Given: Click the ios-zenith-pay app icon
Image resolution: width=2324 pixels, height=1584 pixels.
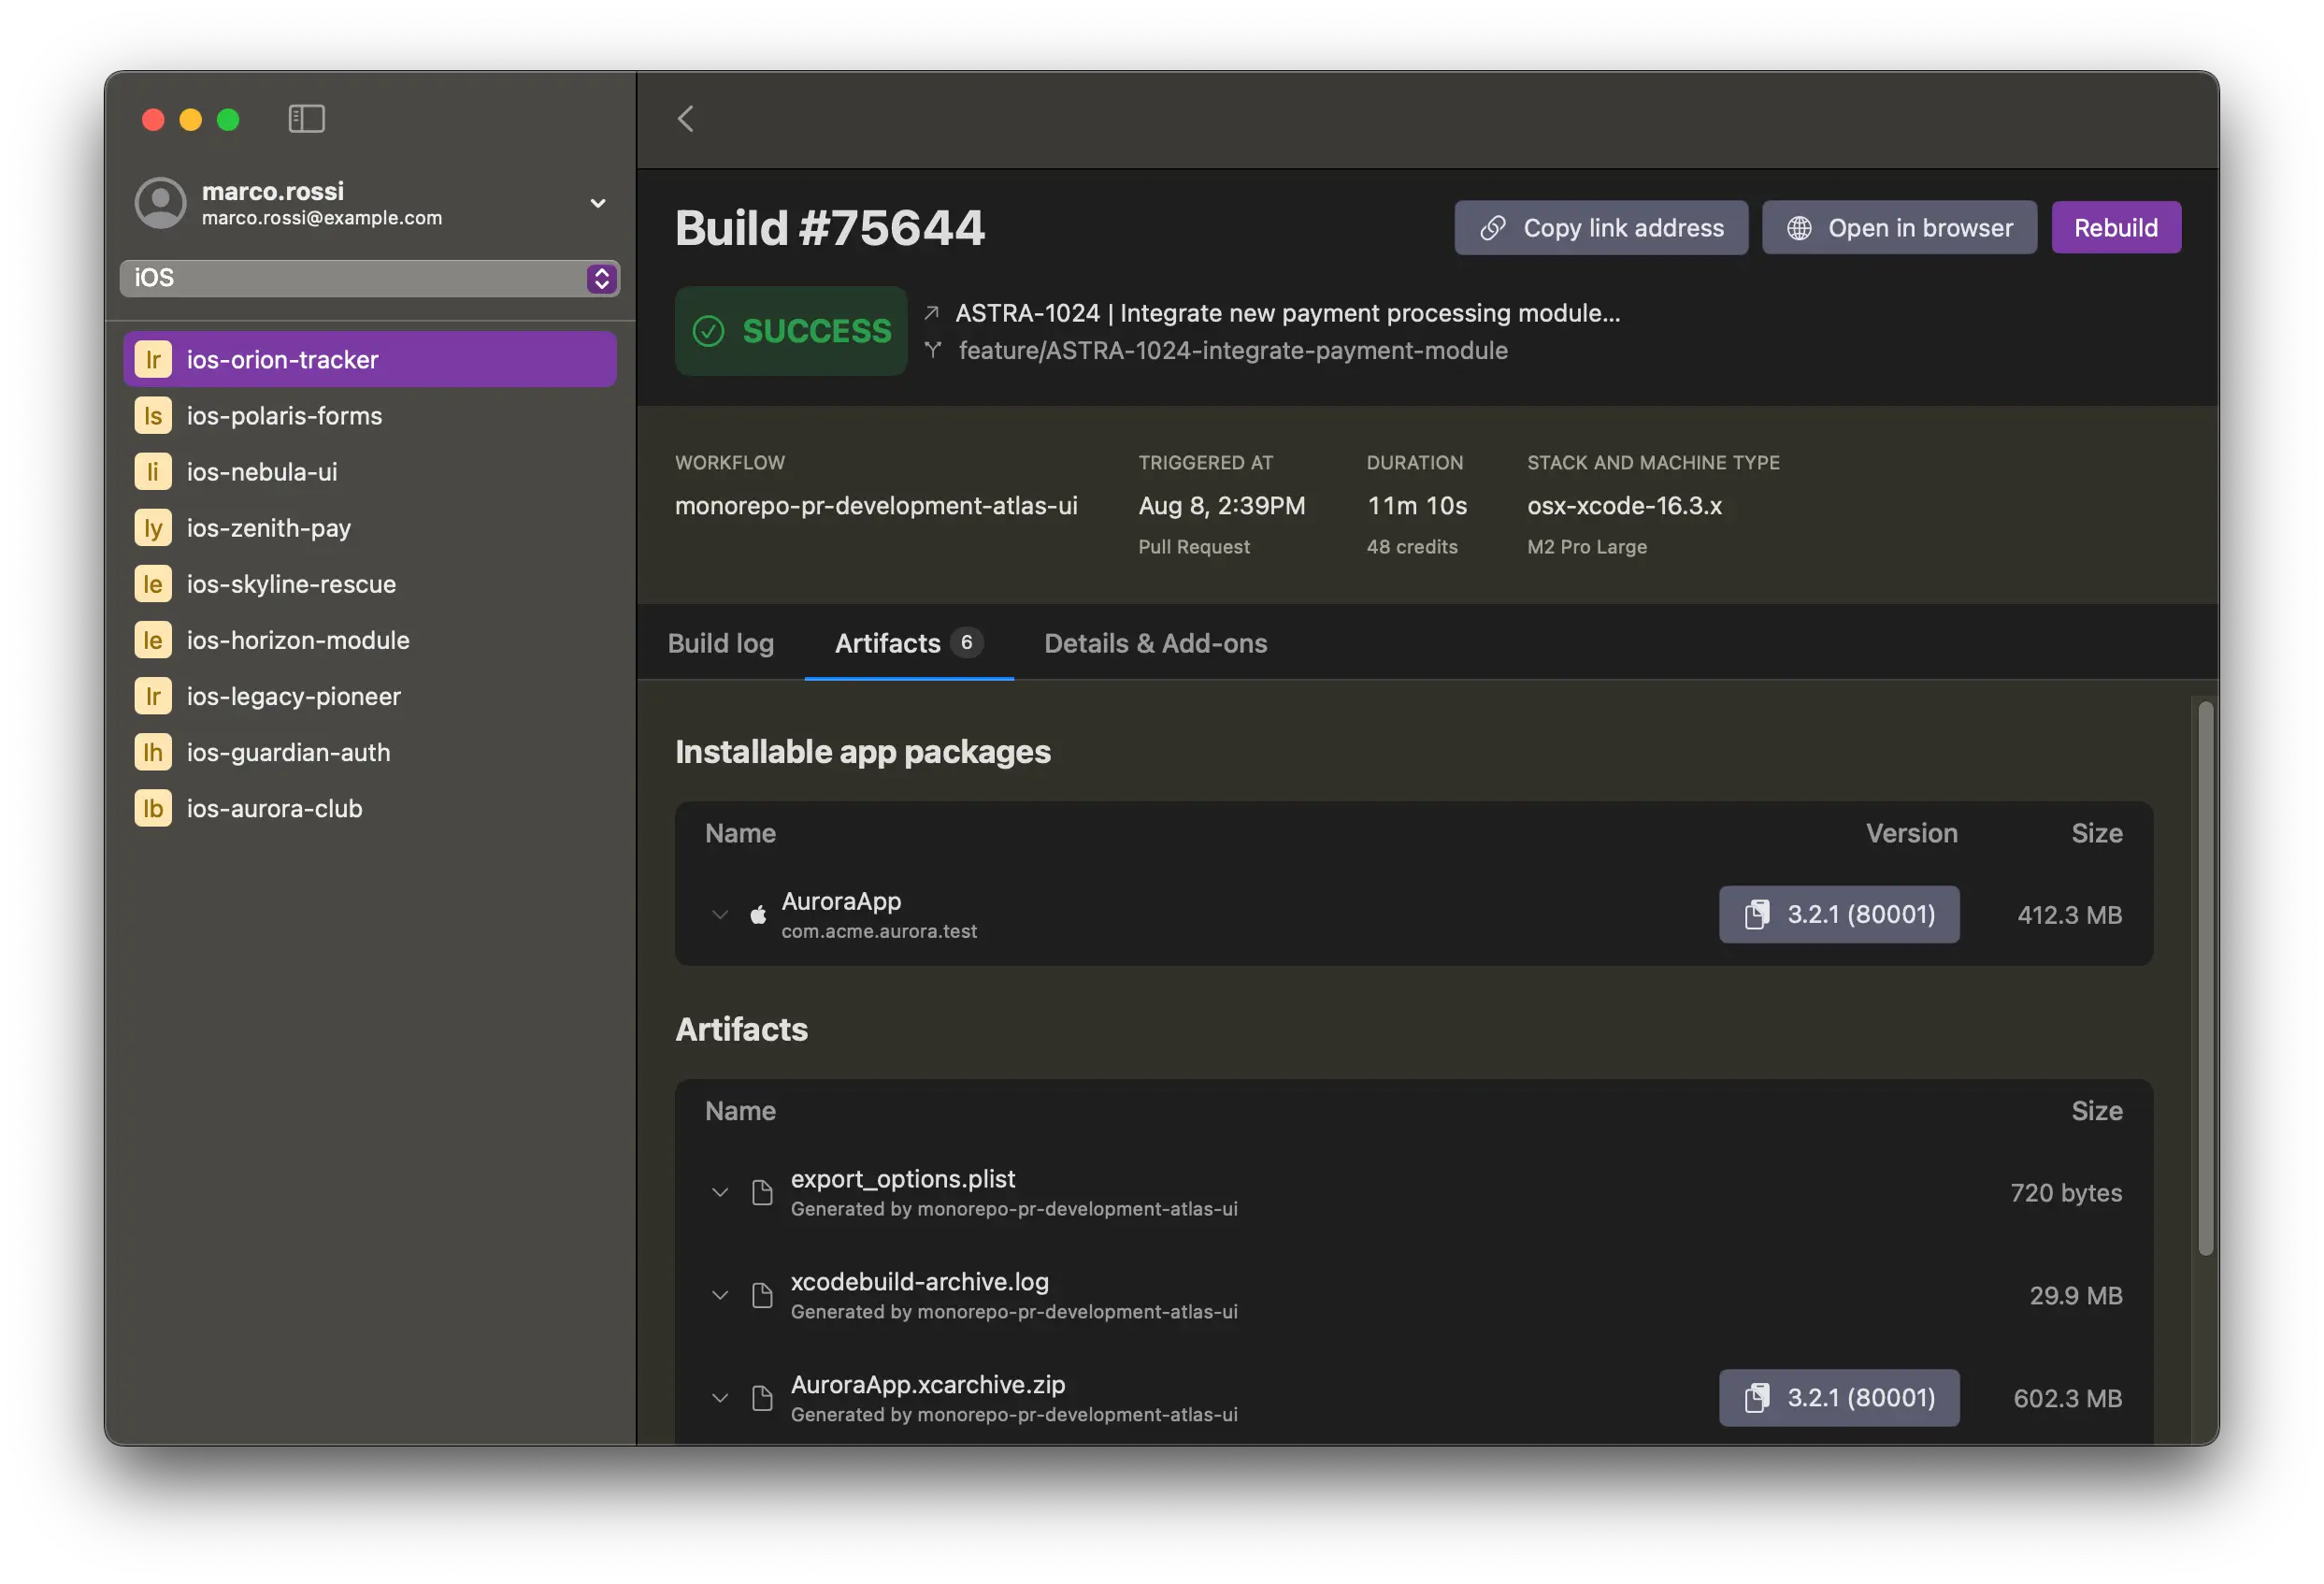Looking at the screenshot, I should (153, 527).
